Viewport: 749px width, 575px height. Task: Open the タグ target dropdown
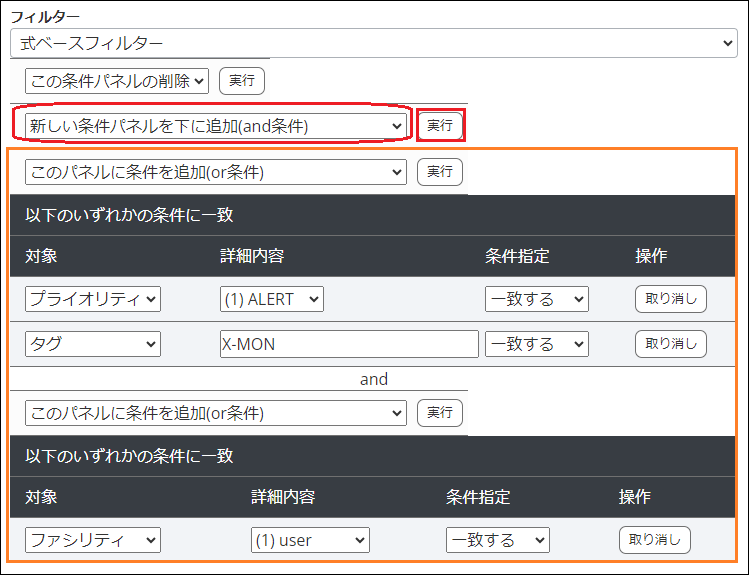93,344
